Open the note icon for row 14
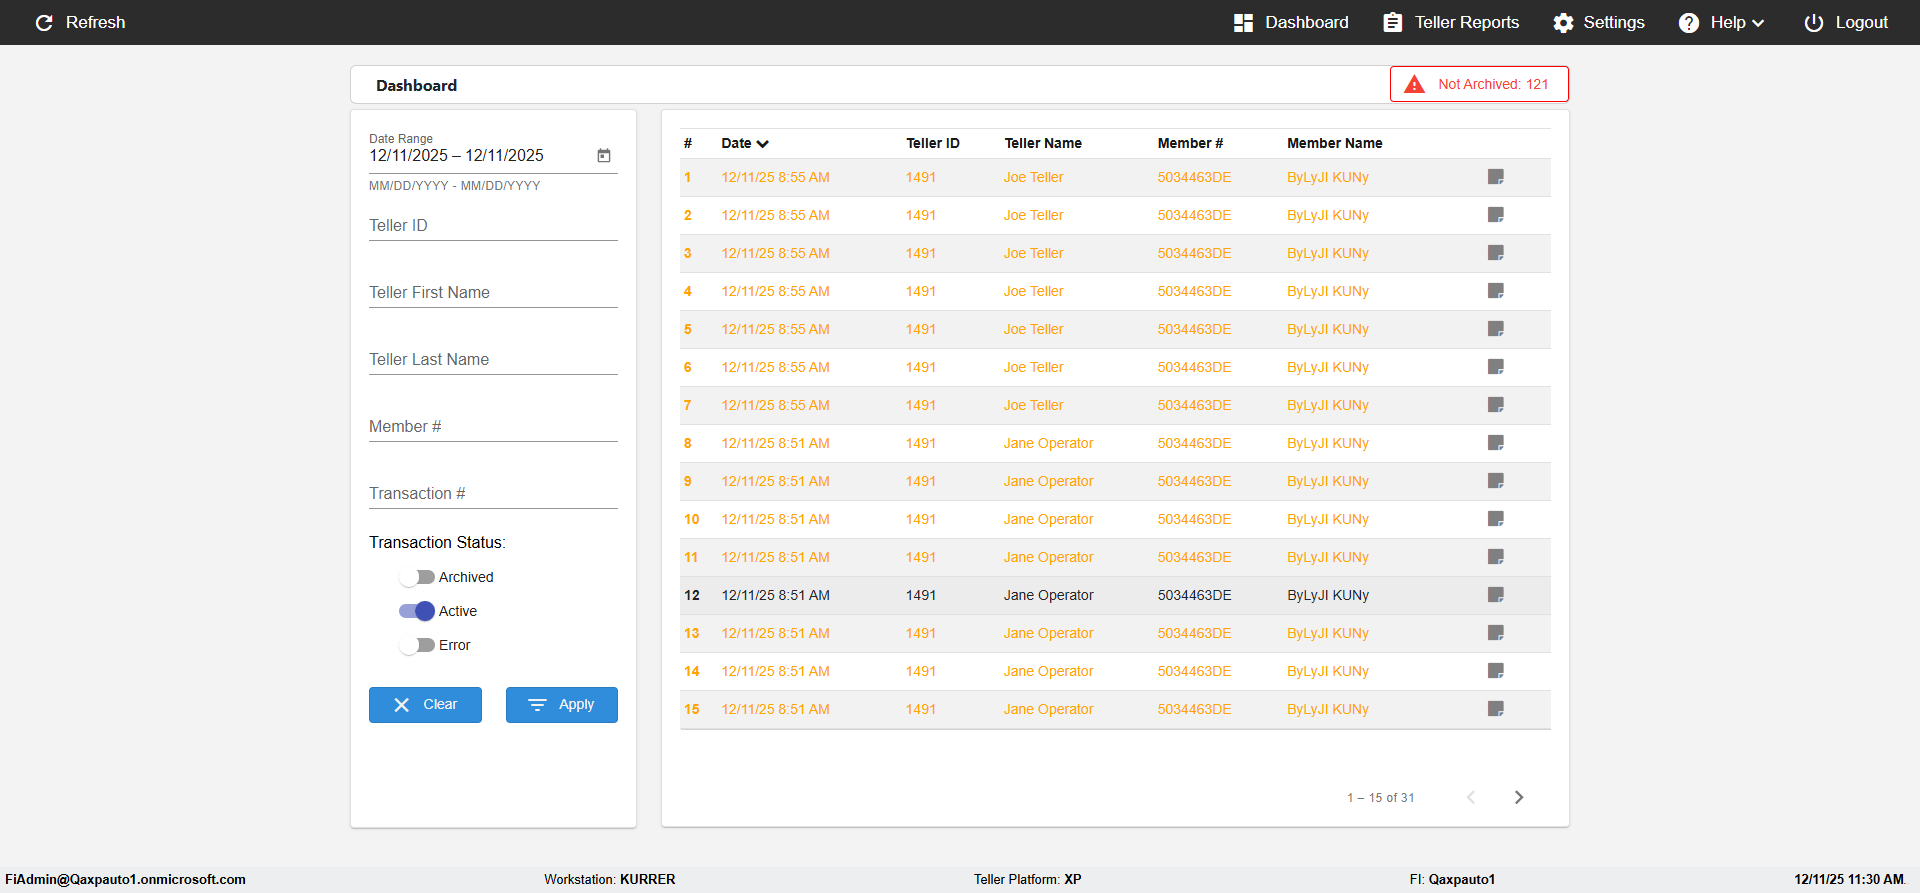Viewport: 1920px width, 893px height. pos(1496,671)
